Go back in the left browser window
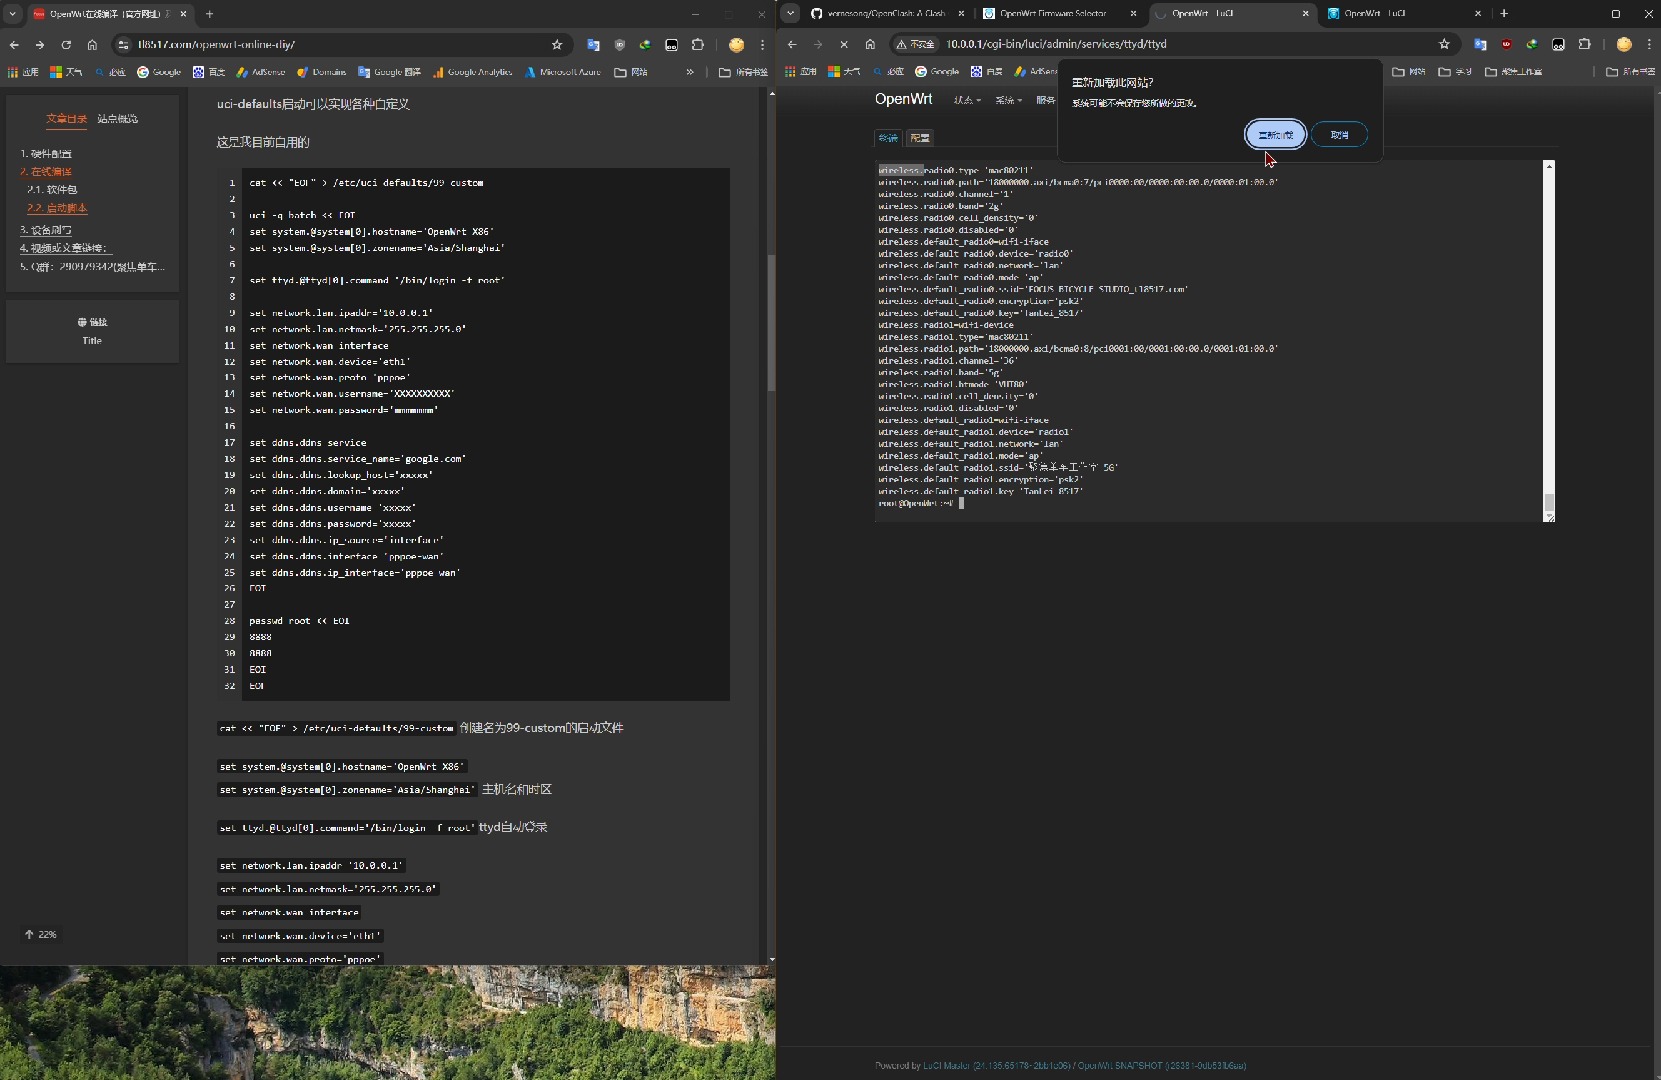Screen dimensions: 1661x1080 tap(14, 45)
